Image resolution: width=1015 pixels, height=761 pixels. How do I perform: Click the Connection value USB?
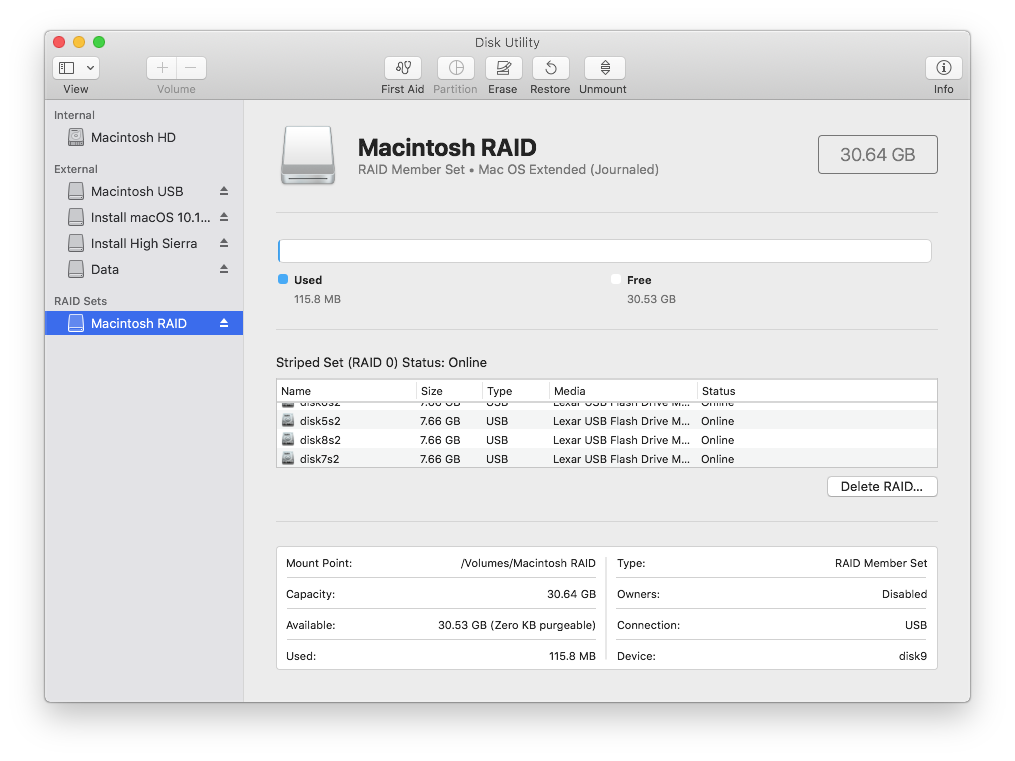[916, 625]
